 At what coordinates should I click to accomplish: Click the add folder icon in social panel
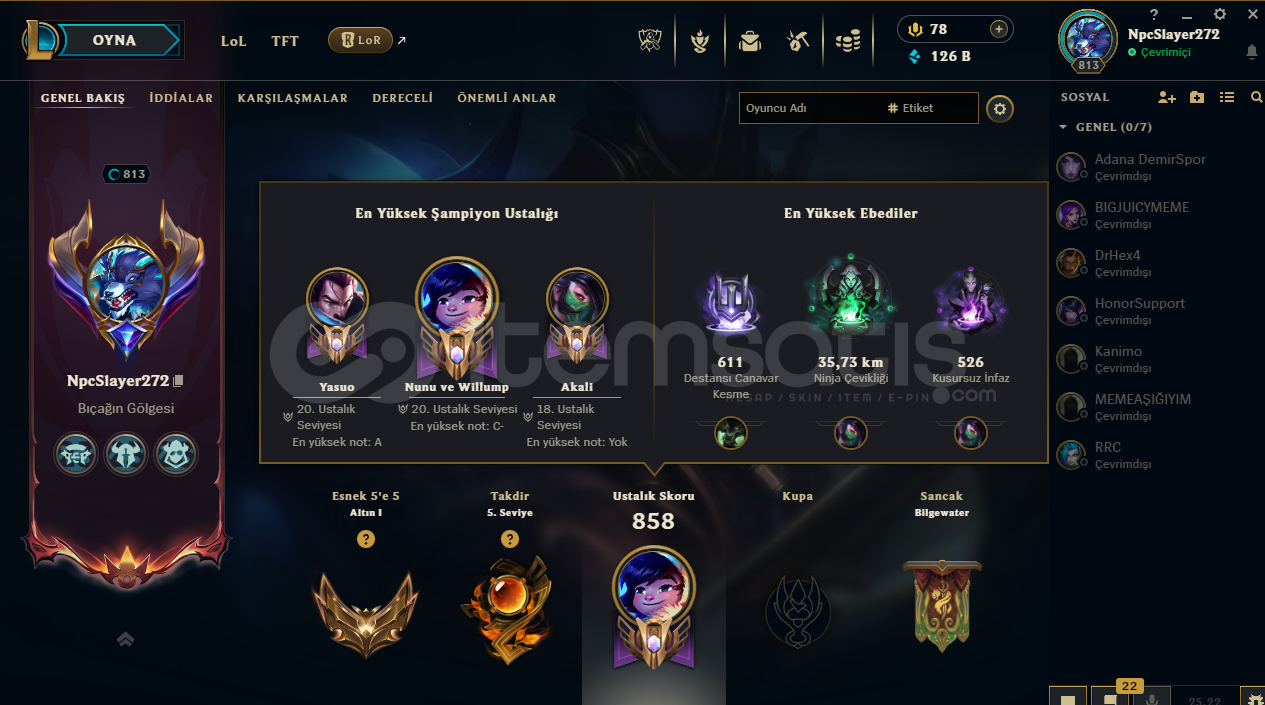(1197, 98)
